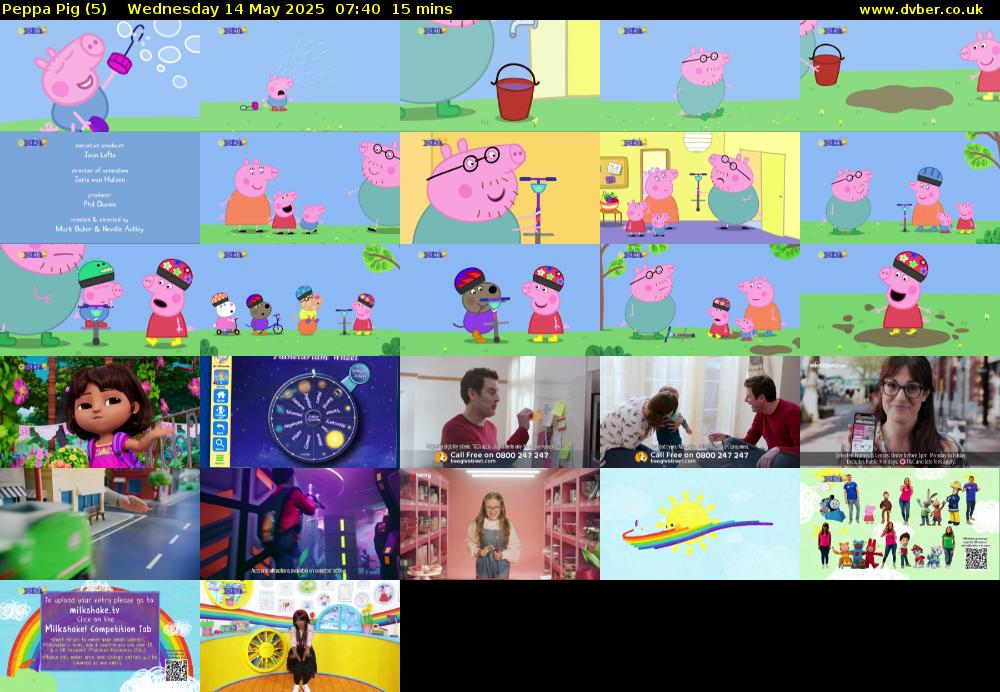Open thumbnail of Mummy Pig, Peppa and George outdoors
The image size is (1000, 692).
(300, 188)
